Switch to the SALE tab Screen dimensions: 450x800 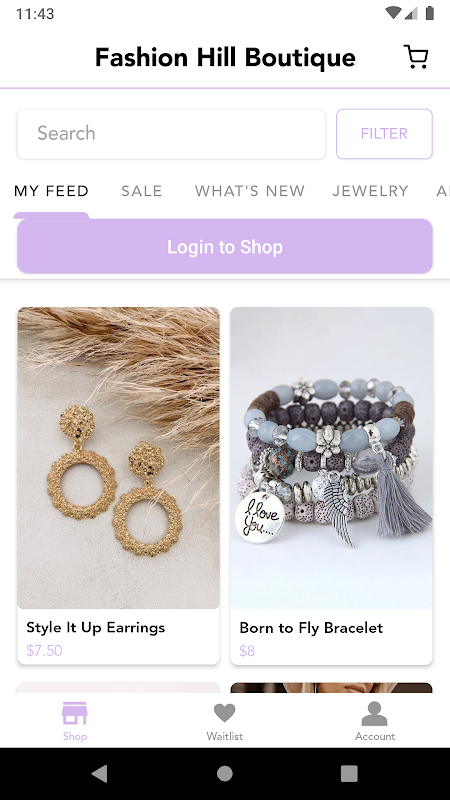click(x=141, y=191)
